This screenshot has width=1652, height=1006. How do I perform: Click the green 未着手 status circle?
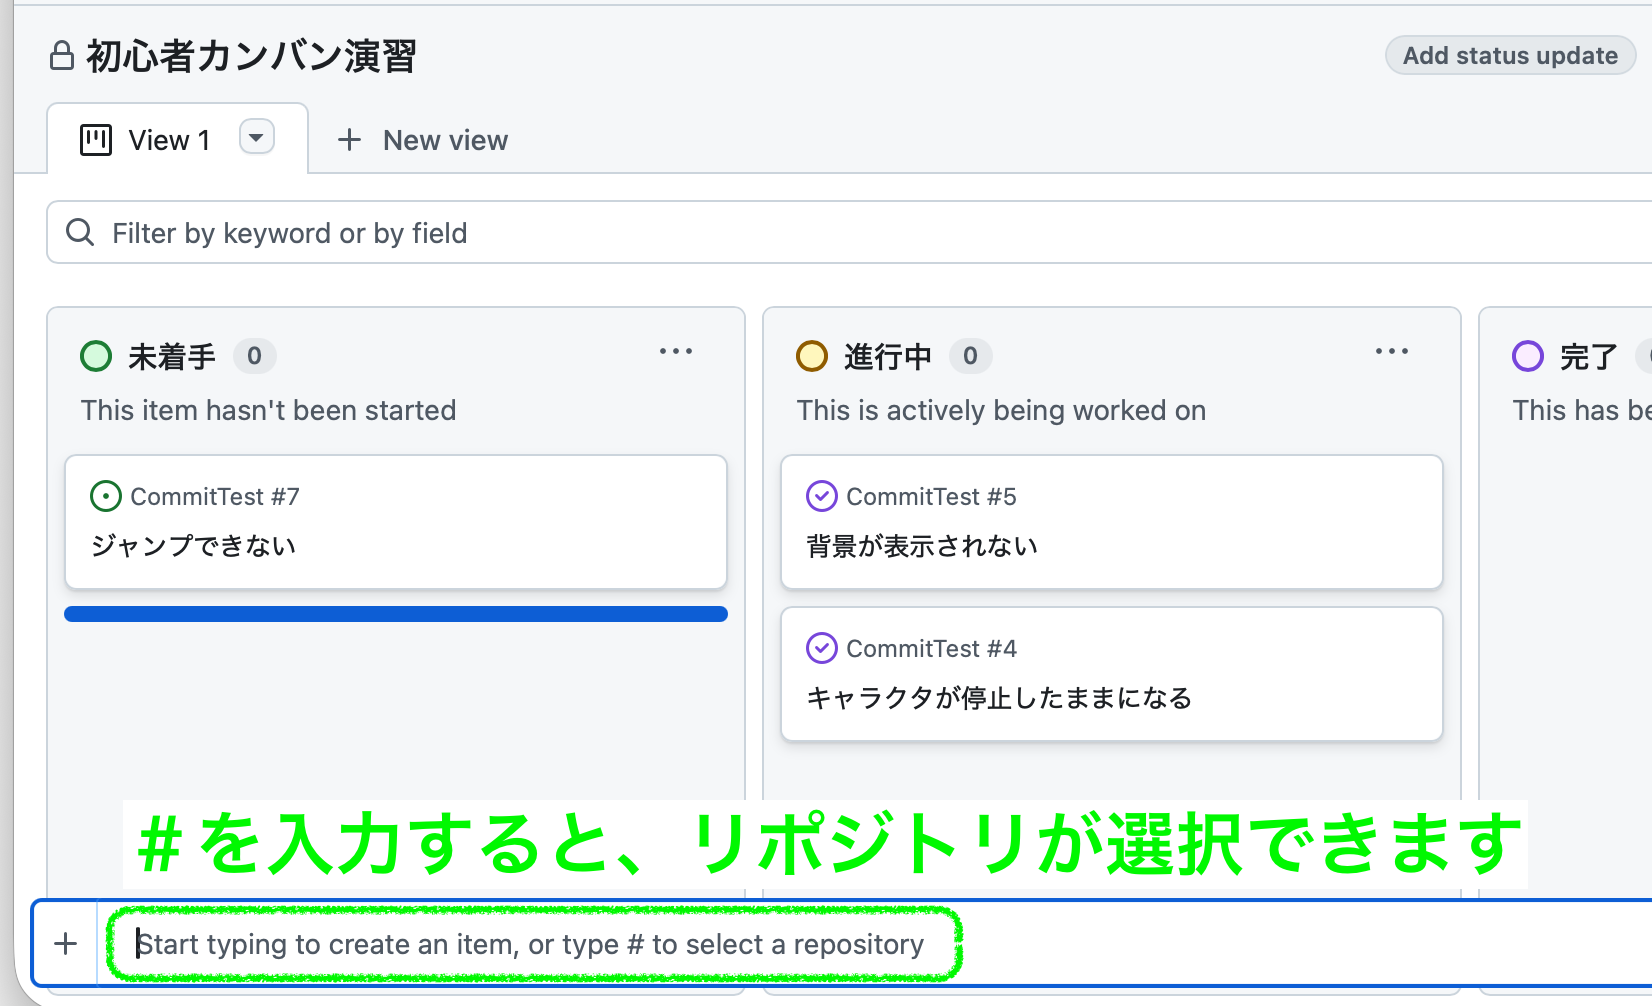[96, 356]
